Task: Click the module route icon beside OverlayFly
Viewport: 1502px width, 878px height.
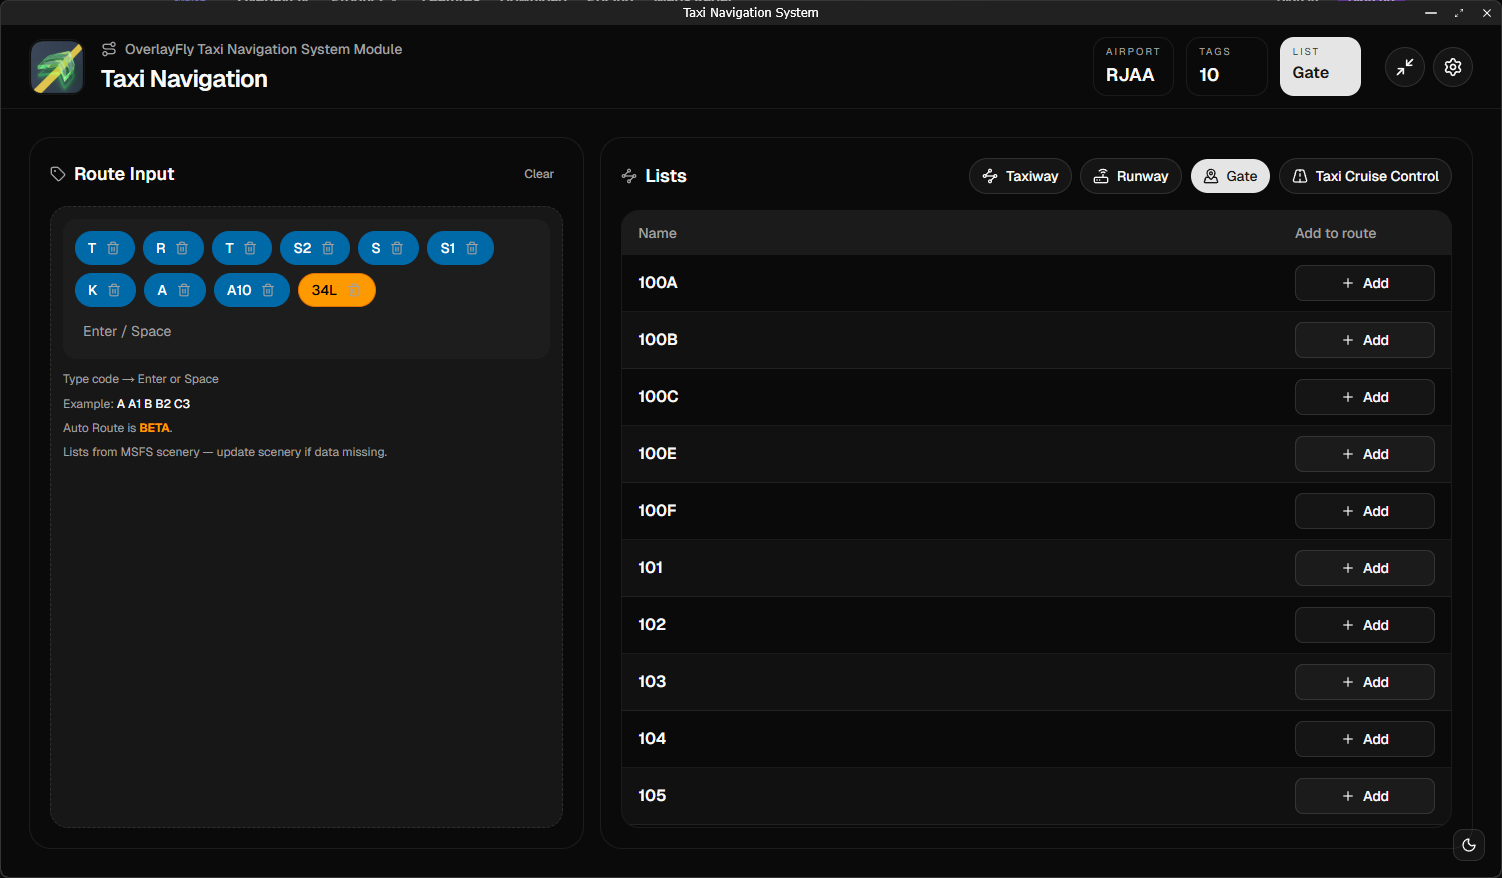Action: click(109, 49)
